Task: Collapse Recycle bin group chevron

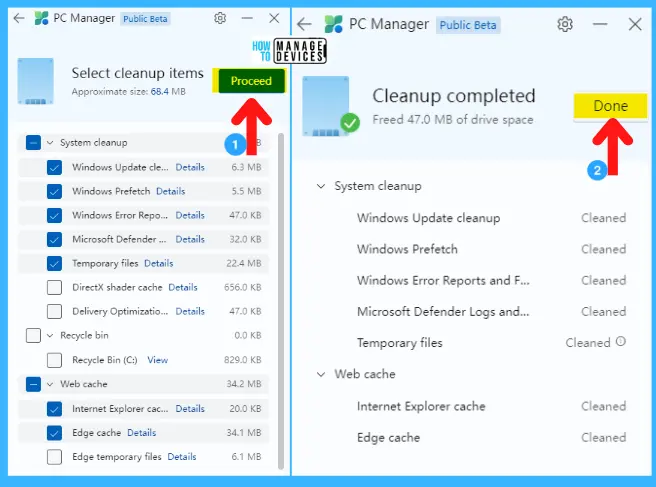Action: click(50, 336)
